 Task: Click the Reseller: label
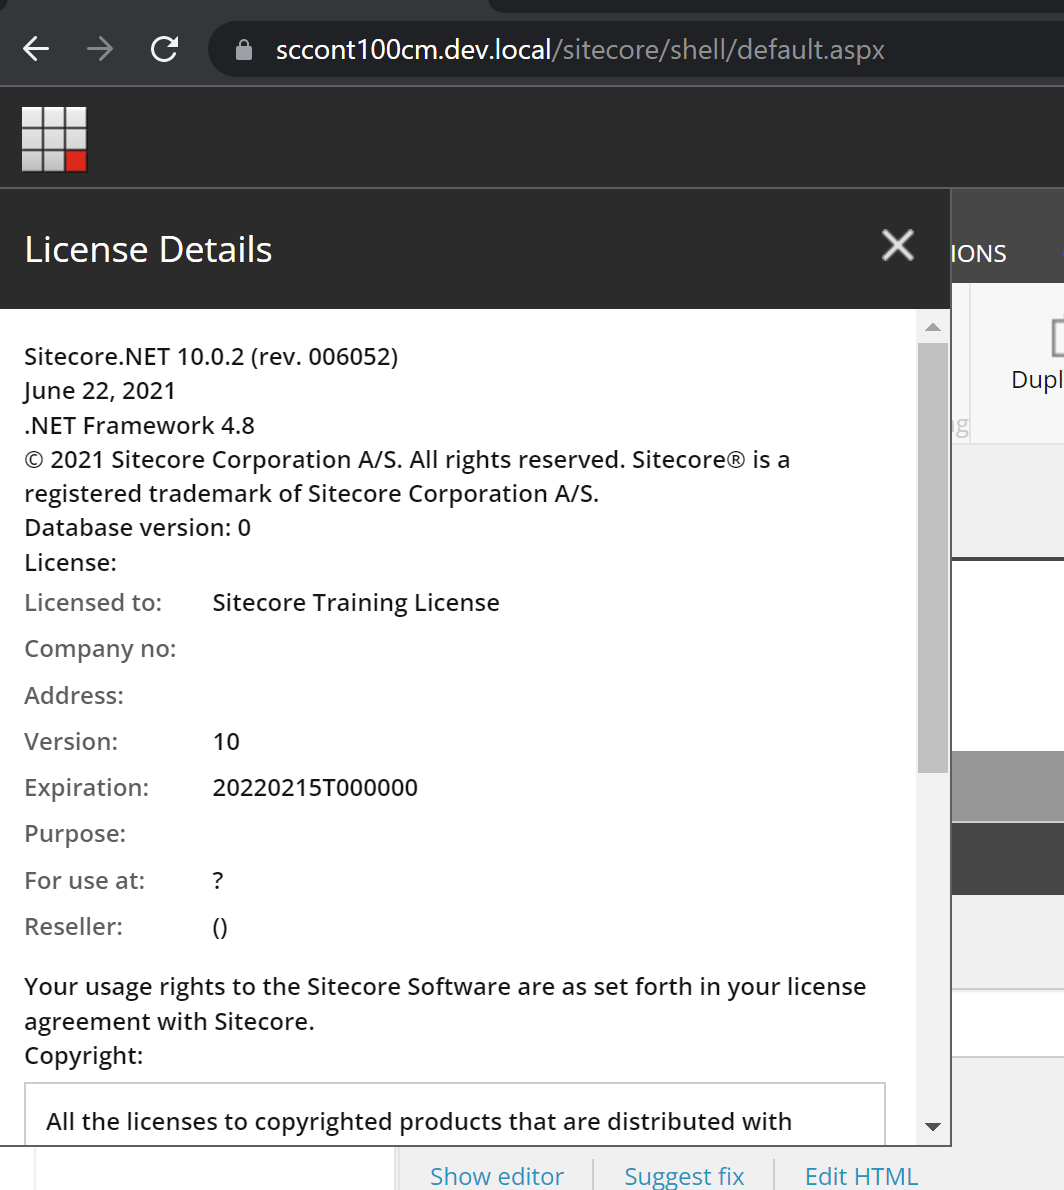pos(74,927)
